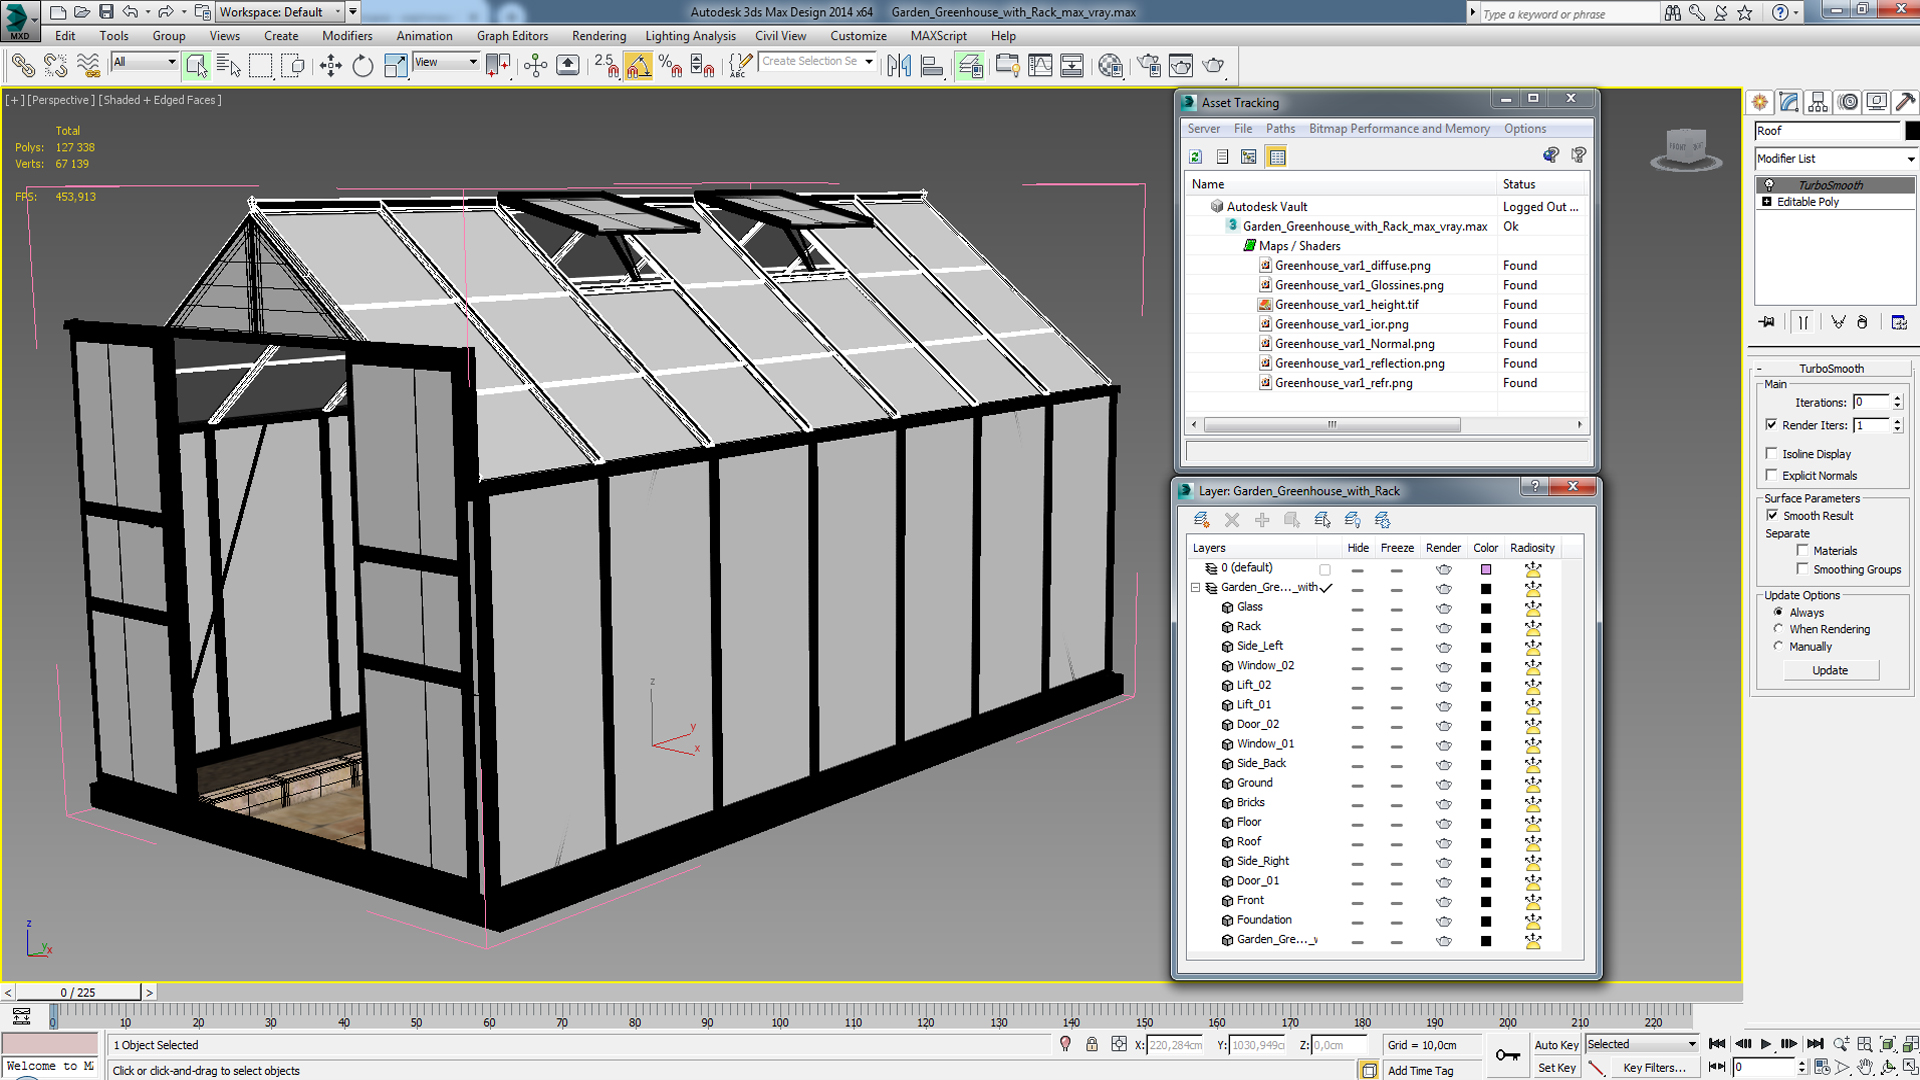Toggle Smooth Result checkbox
The height and width of the screenshot is (1080, 1920).
(1772, 516)
